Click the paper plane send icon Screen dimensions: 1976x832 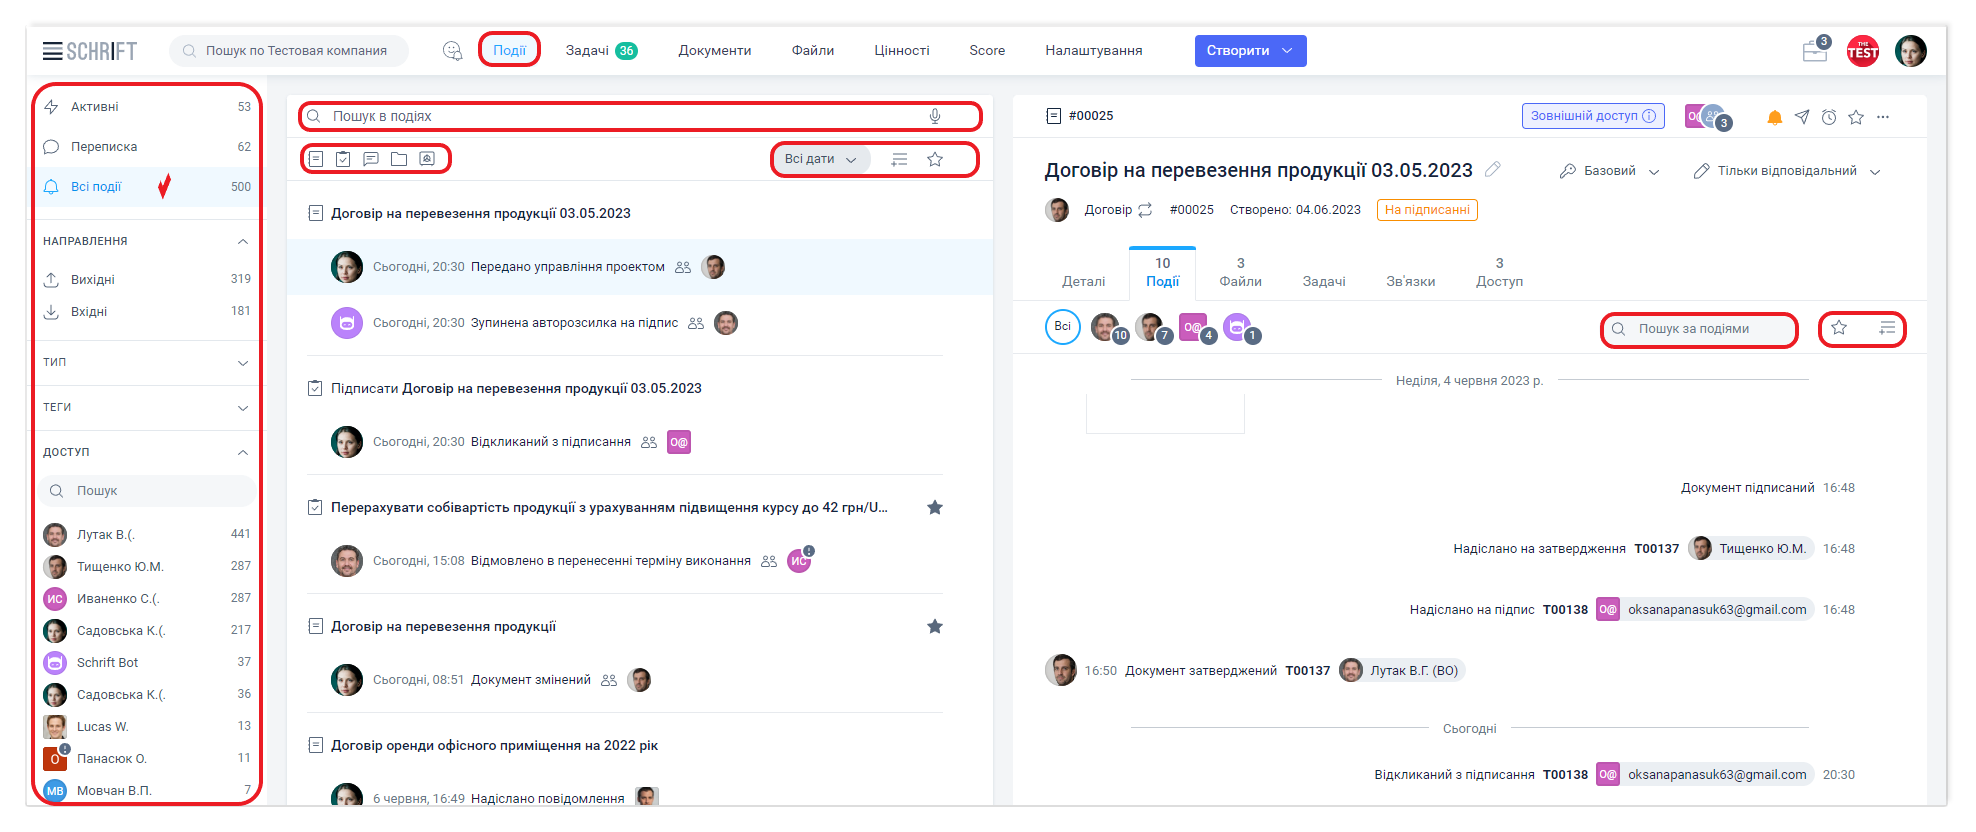(x=1801, y=117)
